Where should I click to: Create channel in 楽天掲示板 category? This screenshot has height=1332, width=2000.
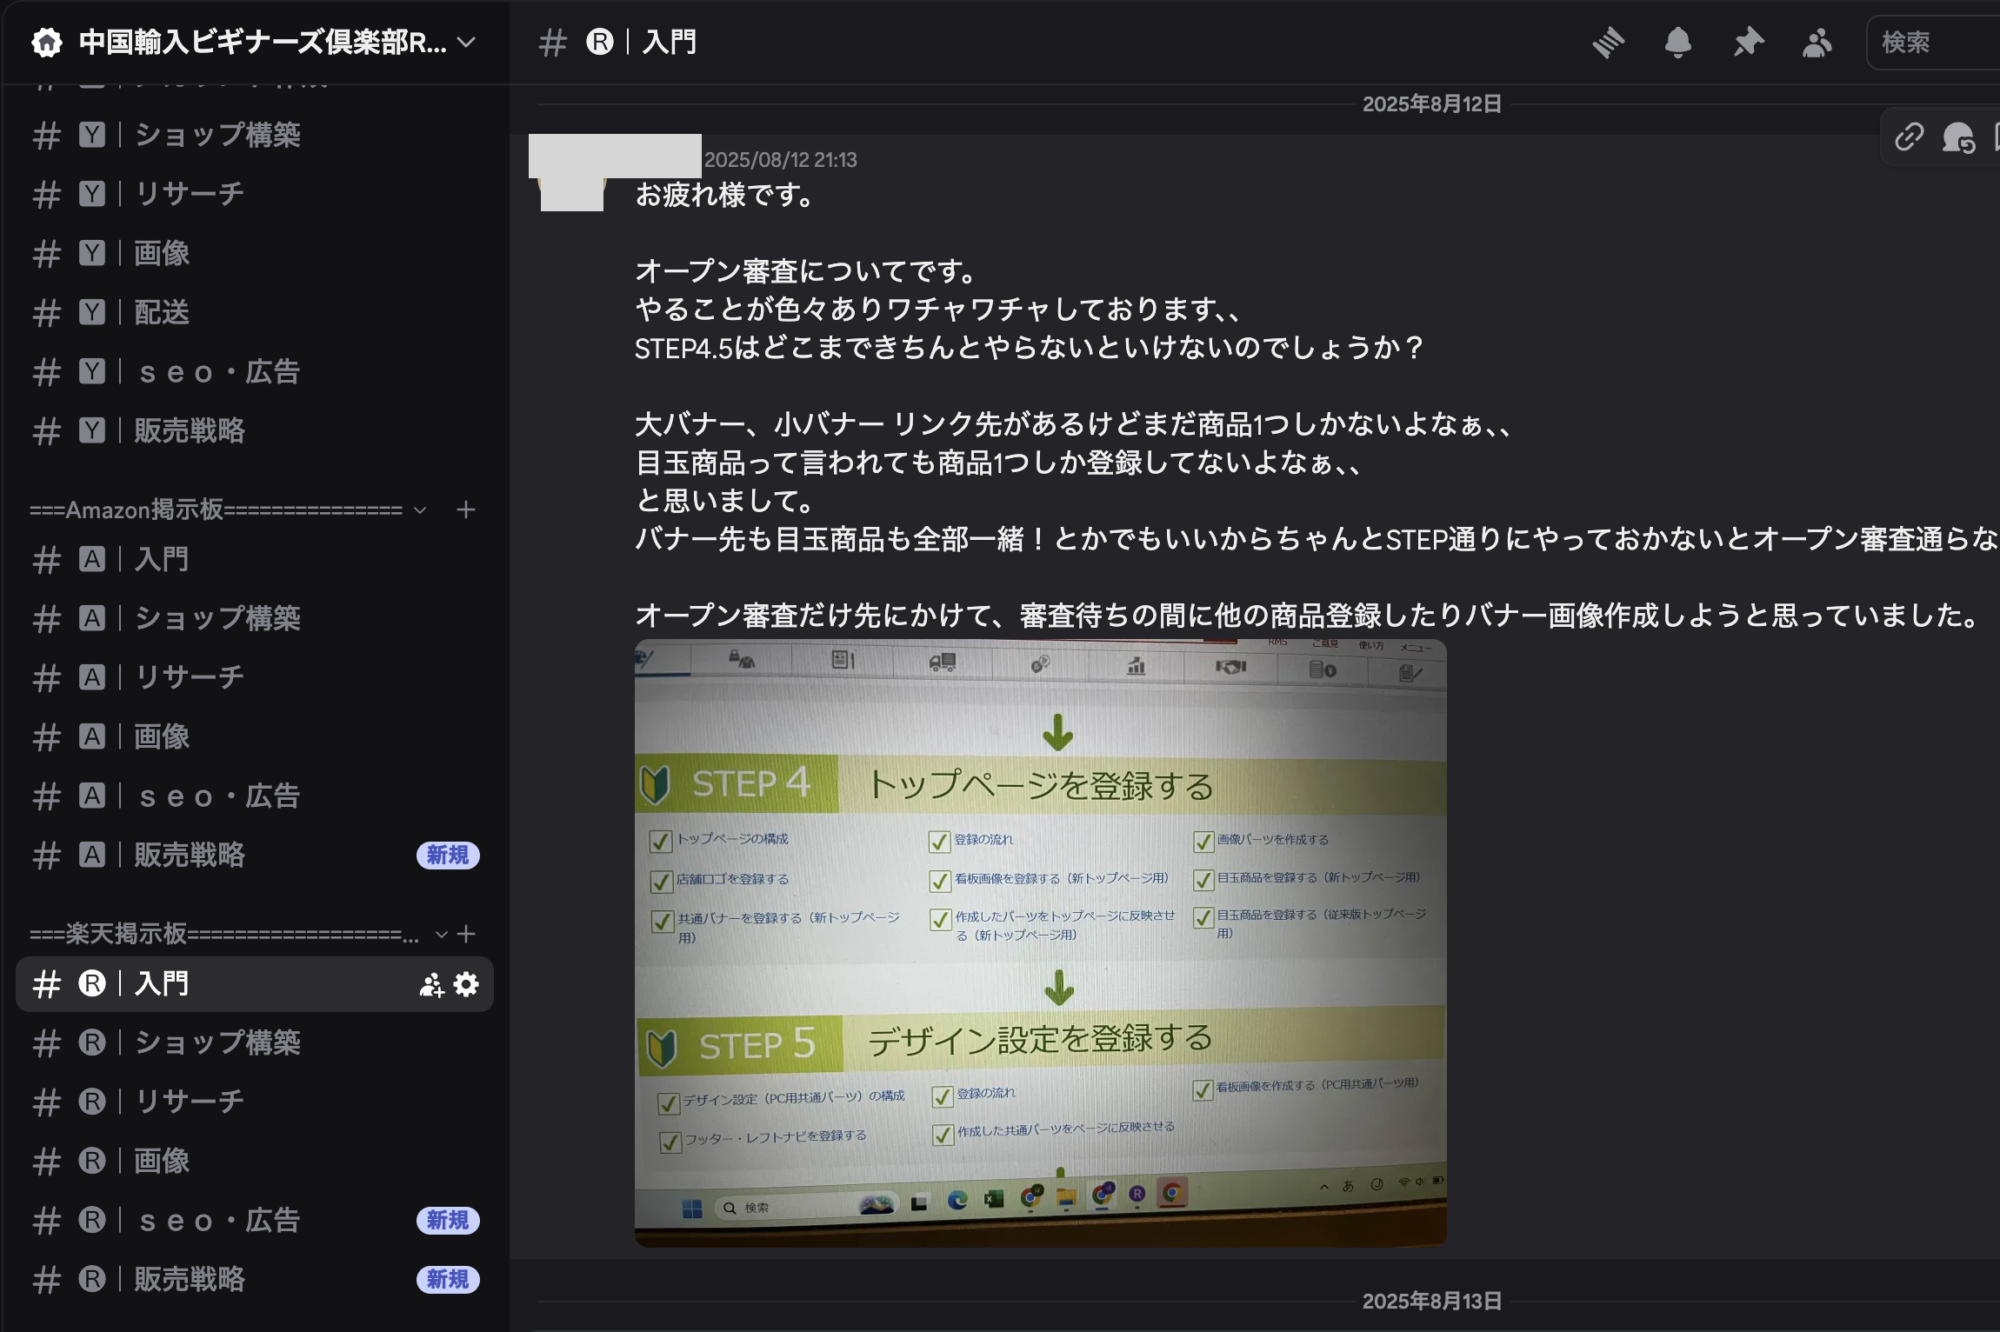click(x=466, y=934)
